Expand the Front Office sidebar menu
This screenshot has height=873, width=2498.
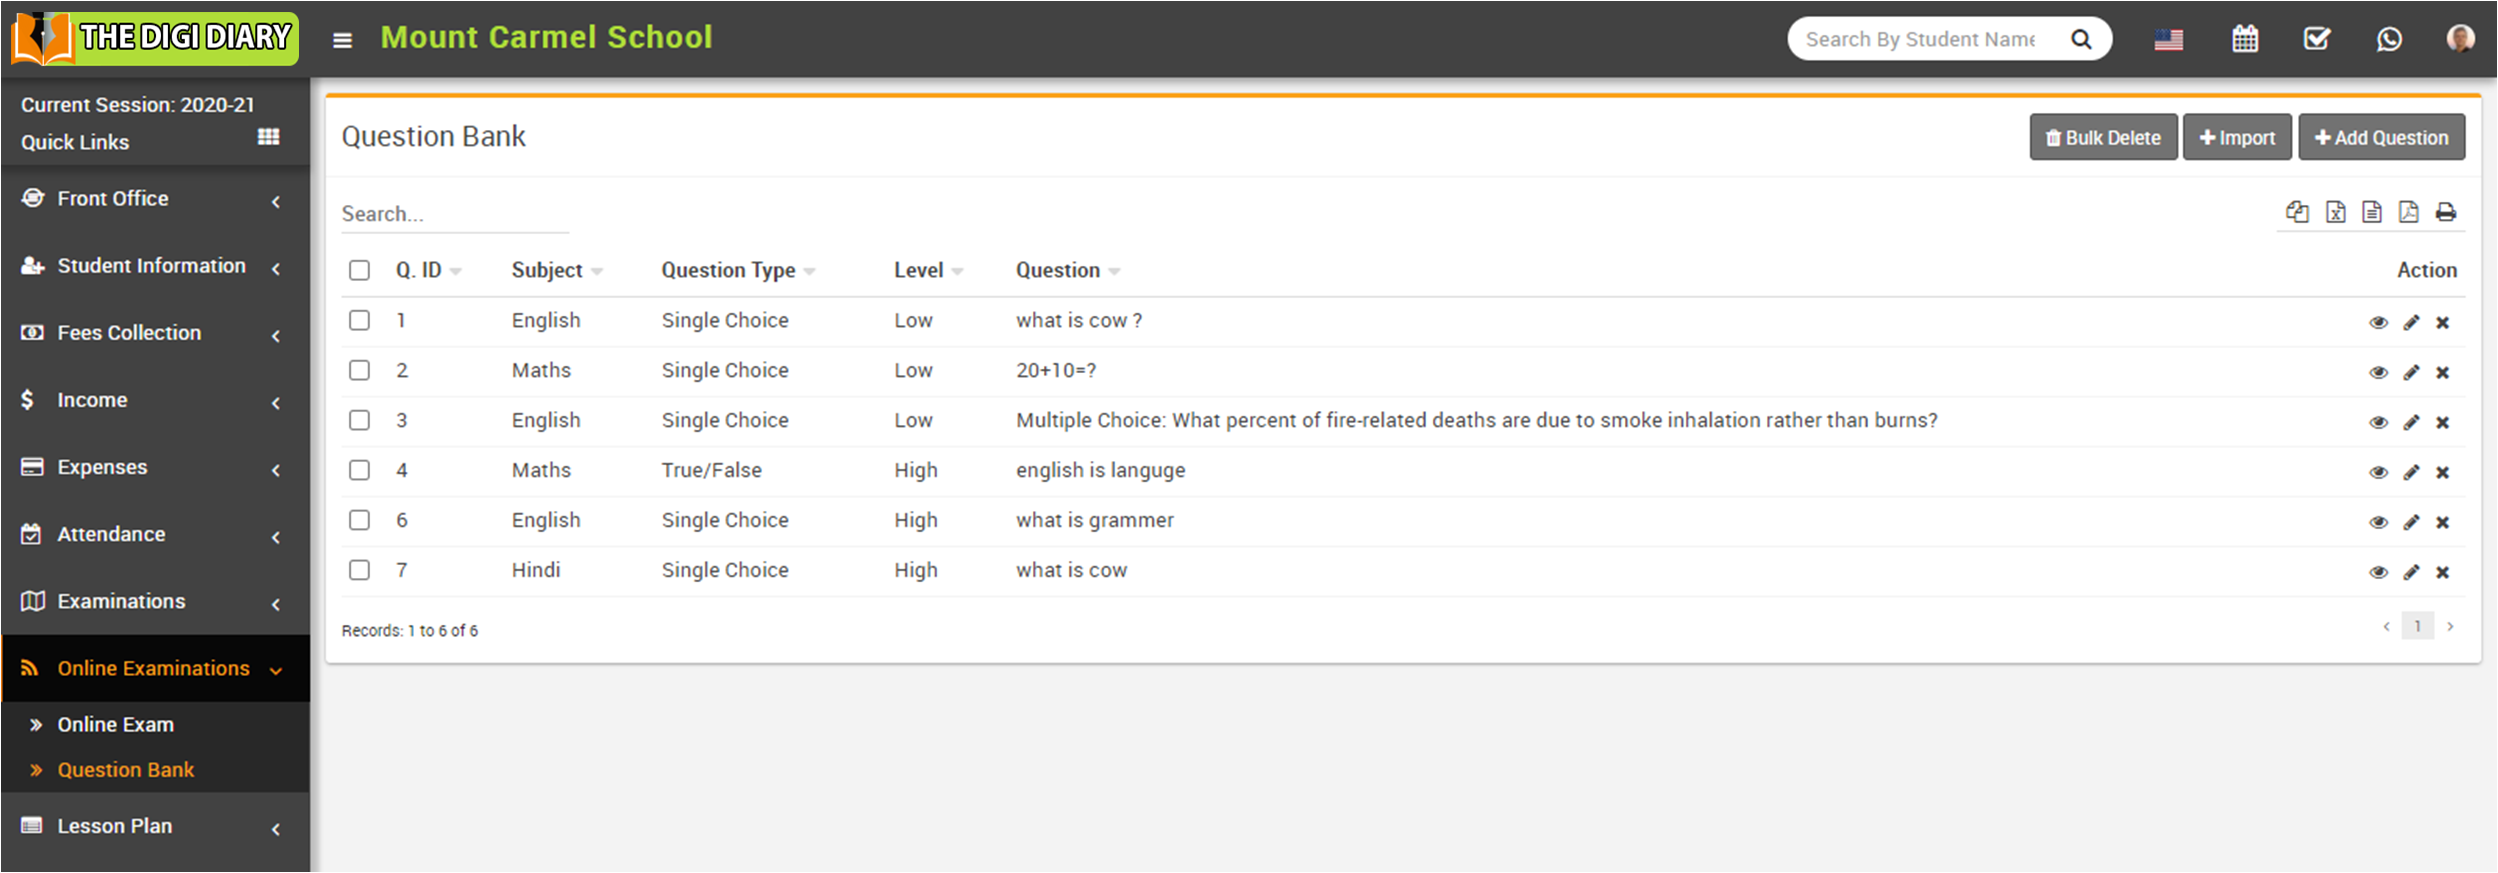(150, 199)
